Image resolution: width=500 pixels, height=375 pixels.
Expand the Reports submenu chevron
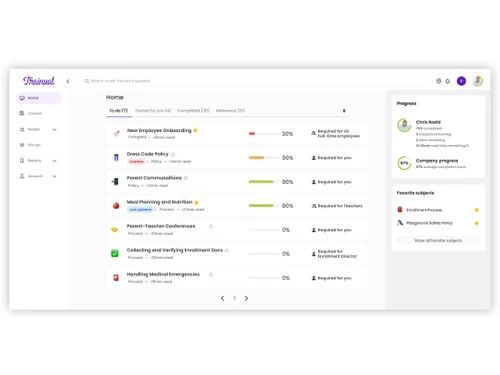tap(54, 161)
